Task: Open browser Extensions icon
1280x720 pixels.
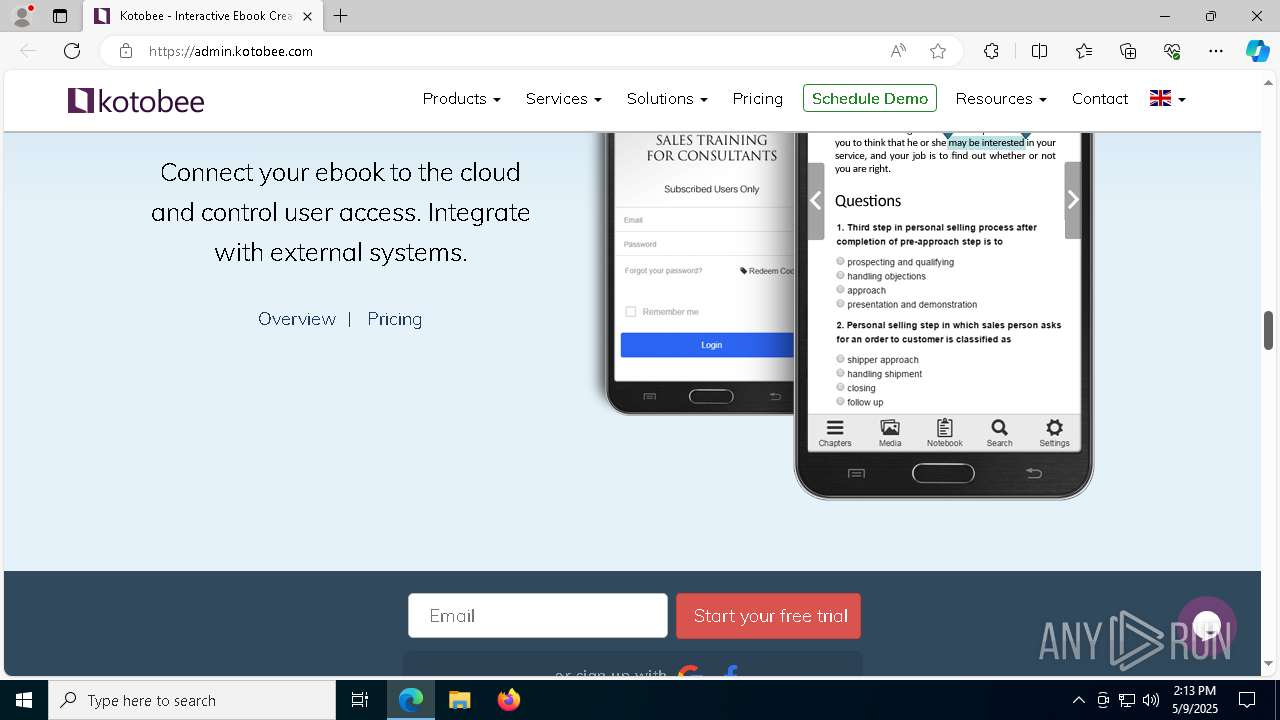Action: [x=991, y=51]
